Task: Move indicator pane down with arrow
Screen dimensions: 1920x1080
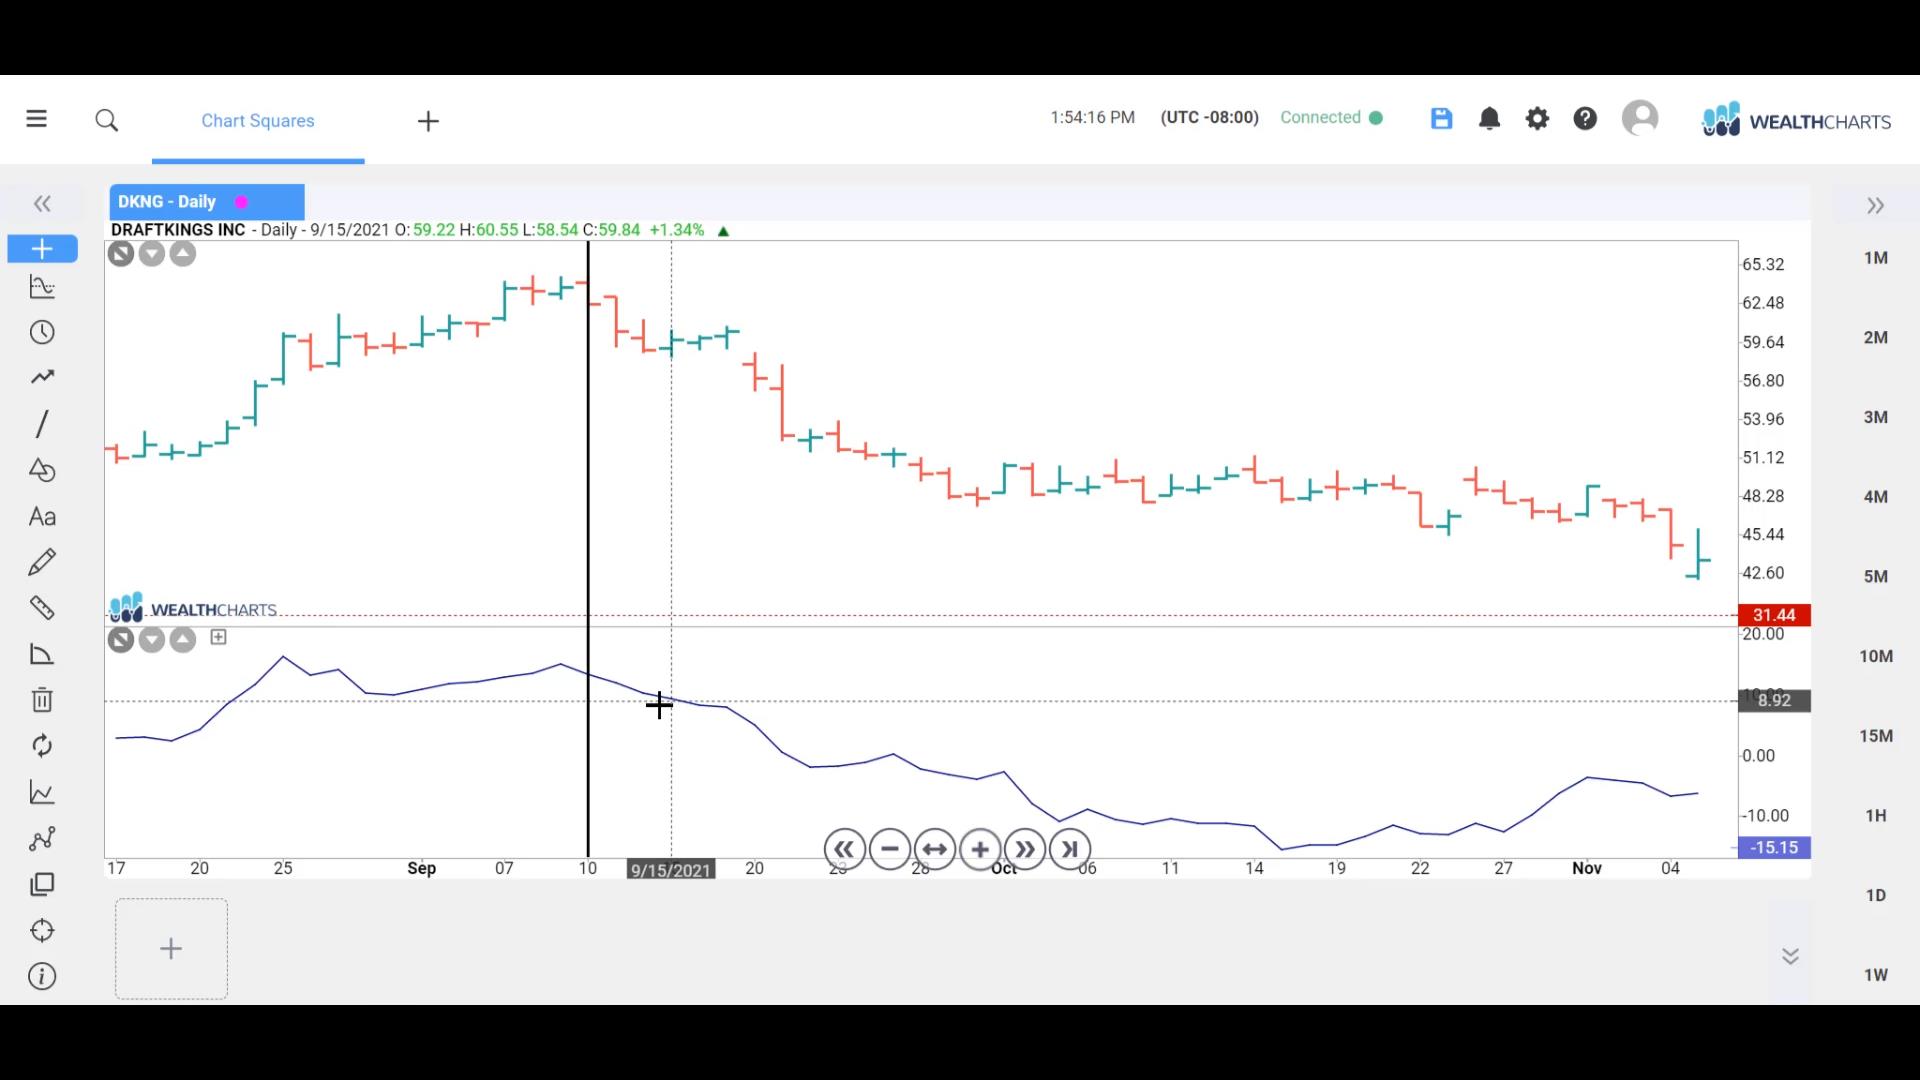Action: pos(152,640)
